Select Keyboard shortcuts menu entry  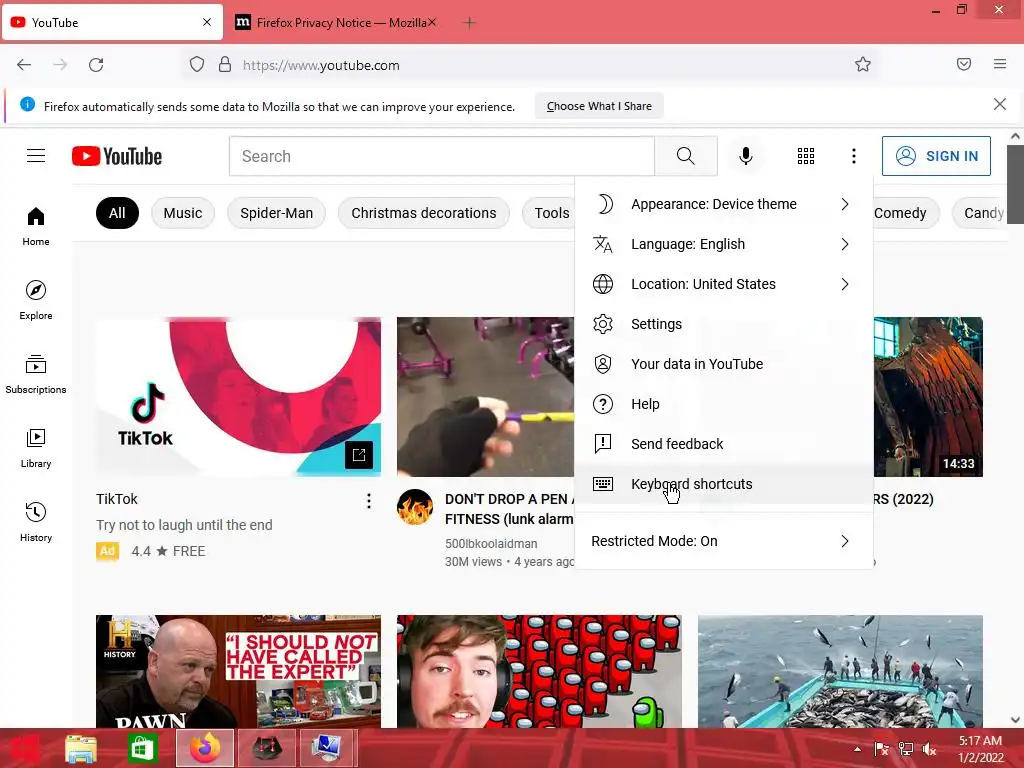tap(724, 484)
